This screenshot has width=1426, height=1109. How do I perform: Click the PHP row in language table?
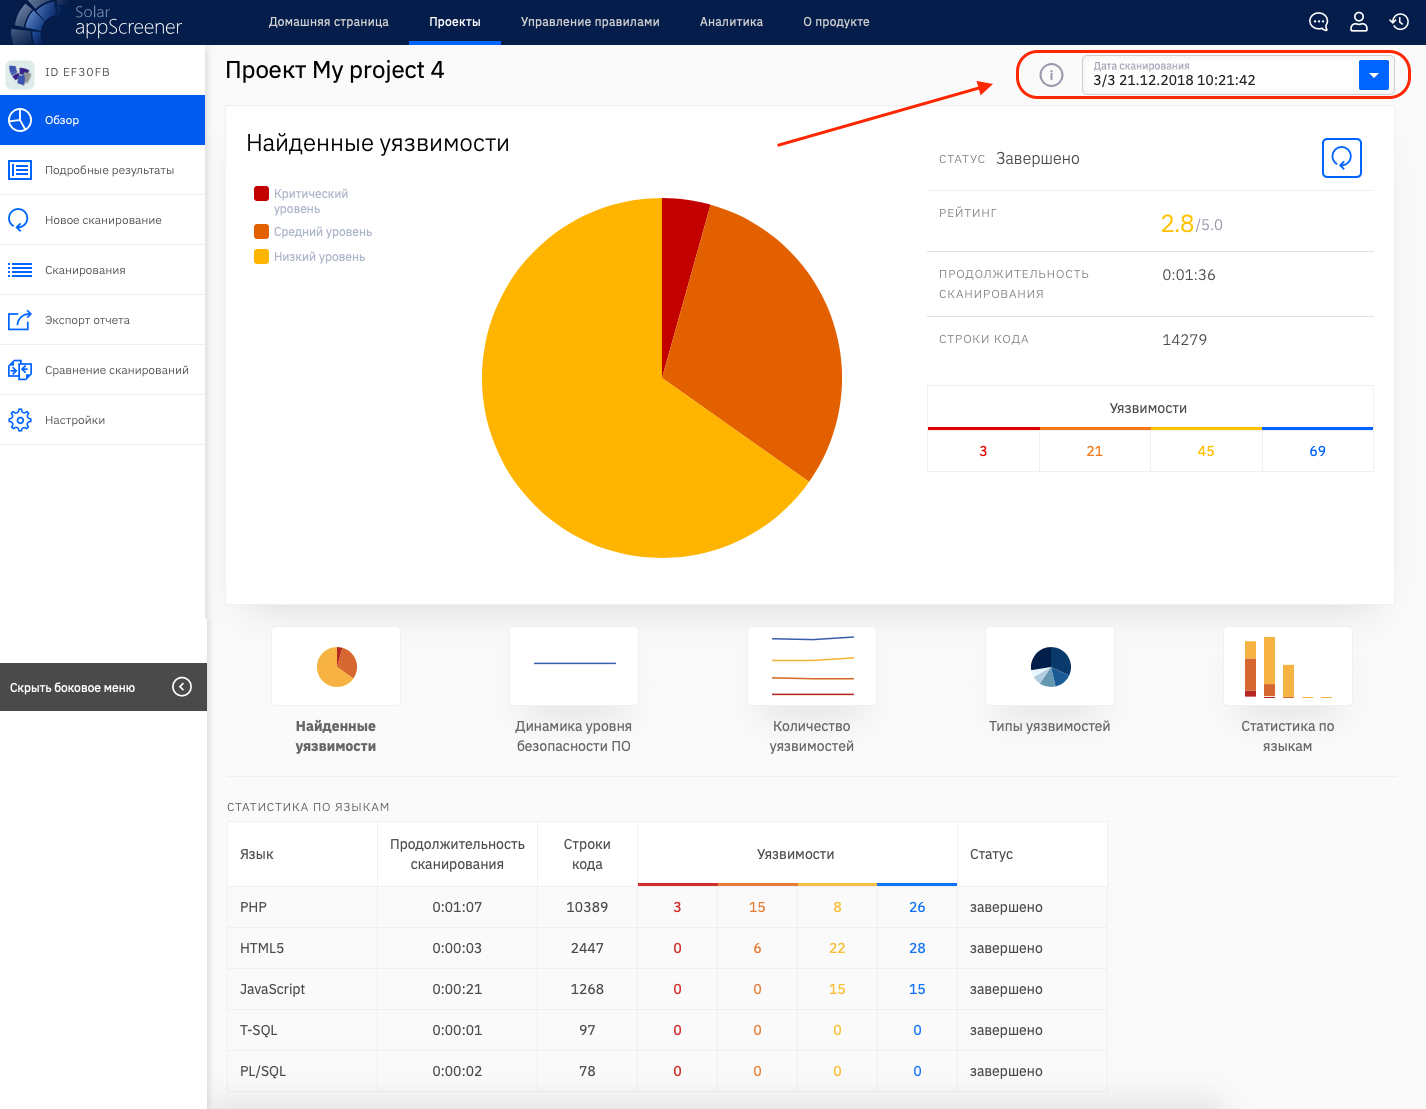click(667, 907)
